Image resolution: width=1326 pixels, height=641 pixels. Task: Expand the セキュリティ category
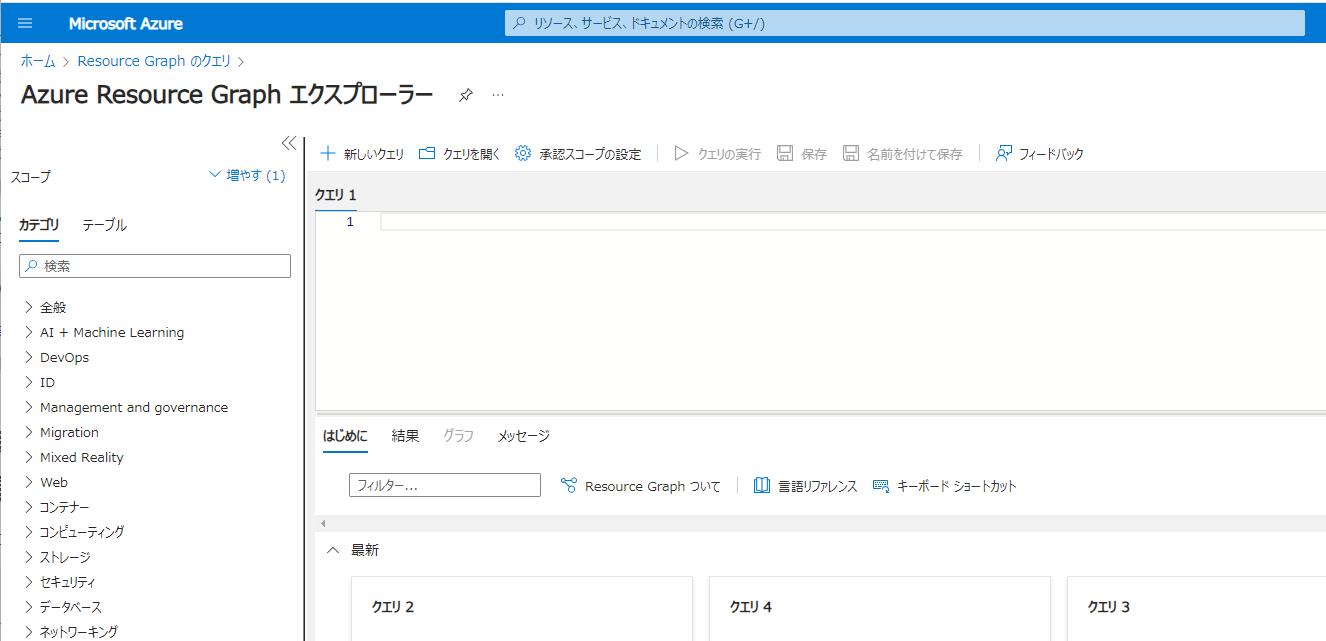tap(29, 582)
